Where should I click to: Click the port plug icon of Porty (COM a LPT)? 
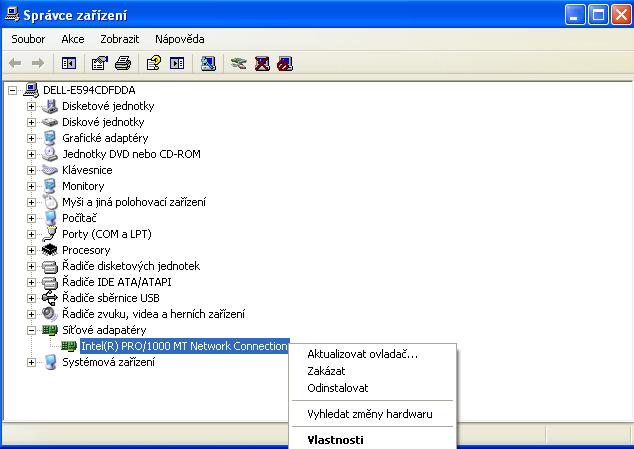[x=50, y=234]
